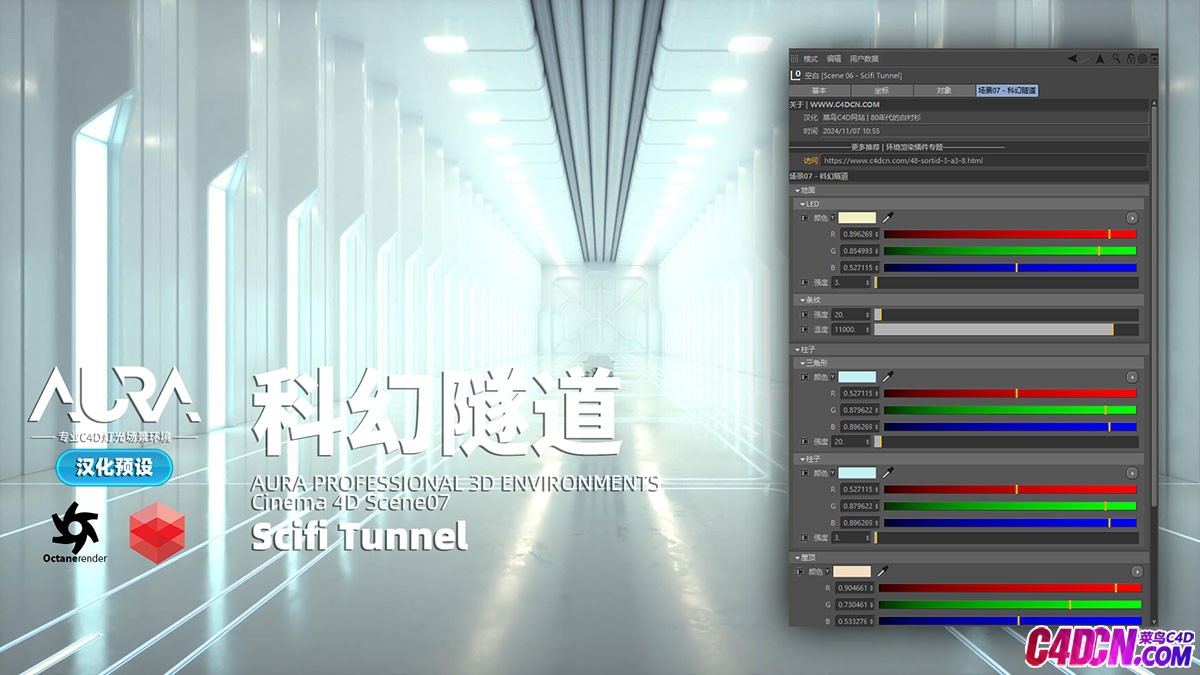1200x675 pixels.
Task: Collapse the LED subgroup
Action: click(803, 204)
